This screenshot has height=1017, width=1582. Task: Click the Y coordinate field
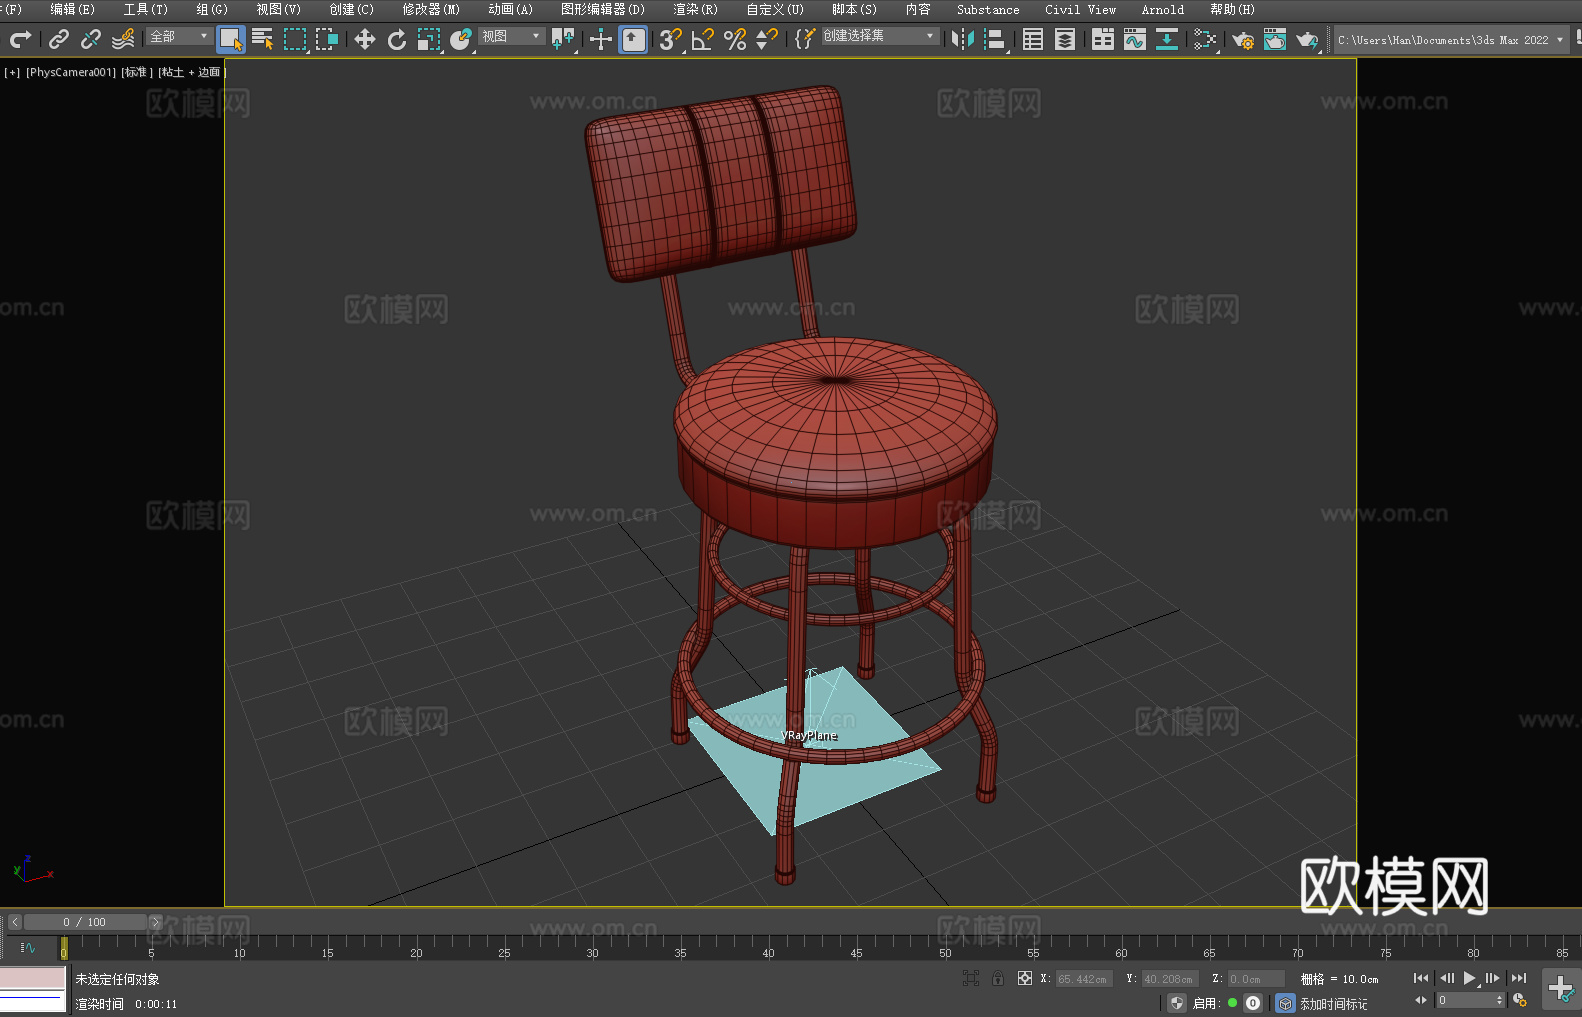tap(1170, 979)
